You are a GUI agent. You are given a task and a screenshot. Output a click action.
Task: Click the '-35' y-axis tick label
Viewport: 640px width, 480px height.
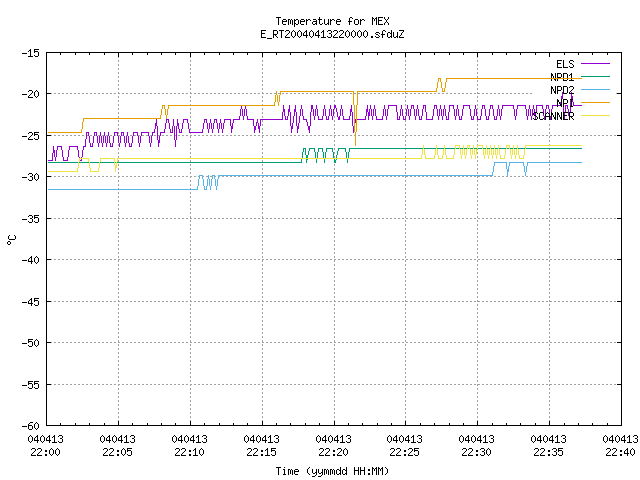[31, 219]
